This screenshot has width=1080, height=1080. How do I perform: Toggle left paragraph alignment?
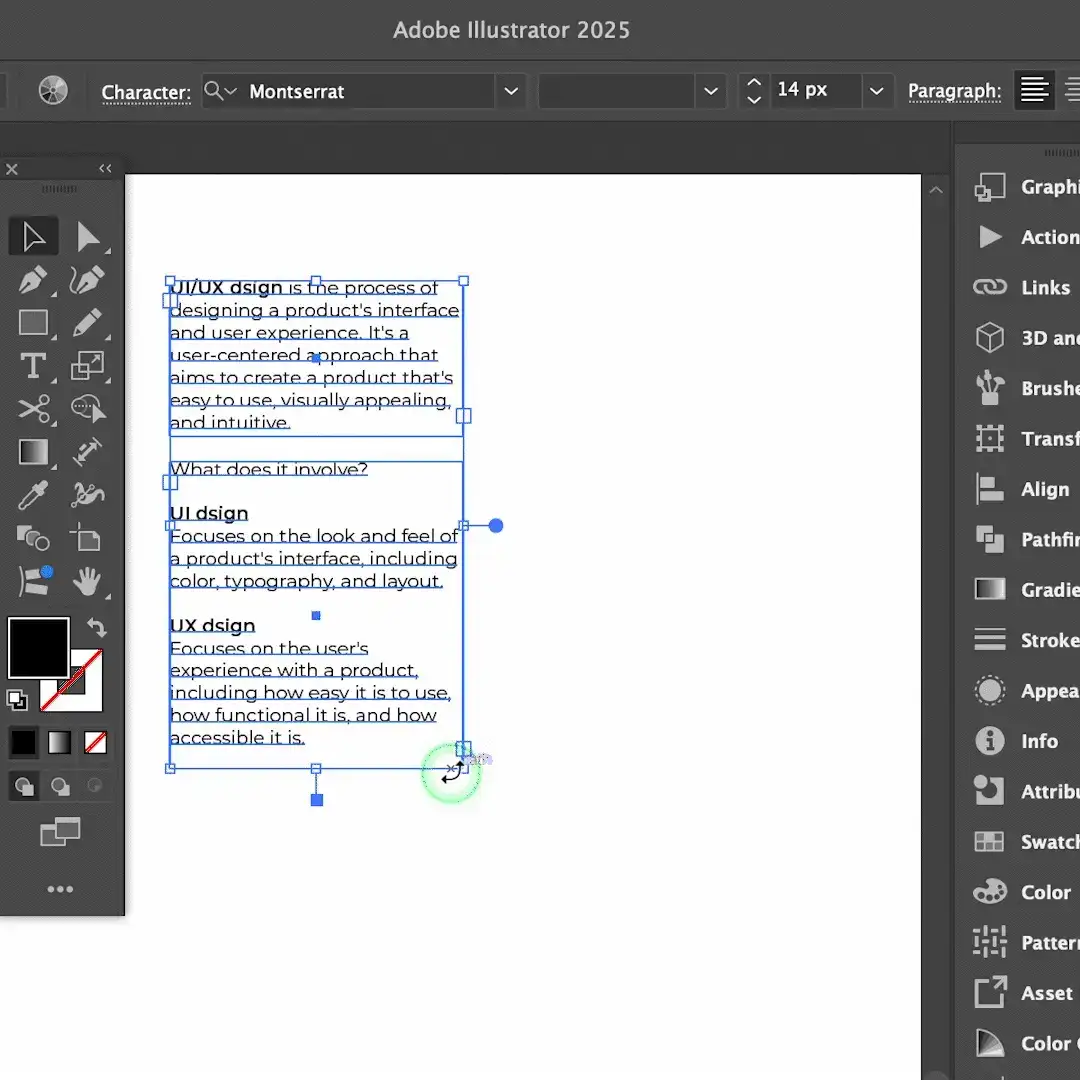(x=1034, y=90)
